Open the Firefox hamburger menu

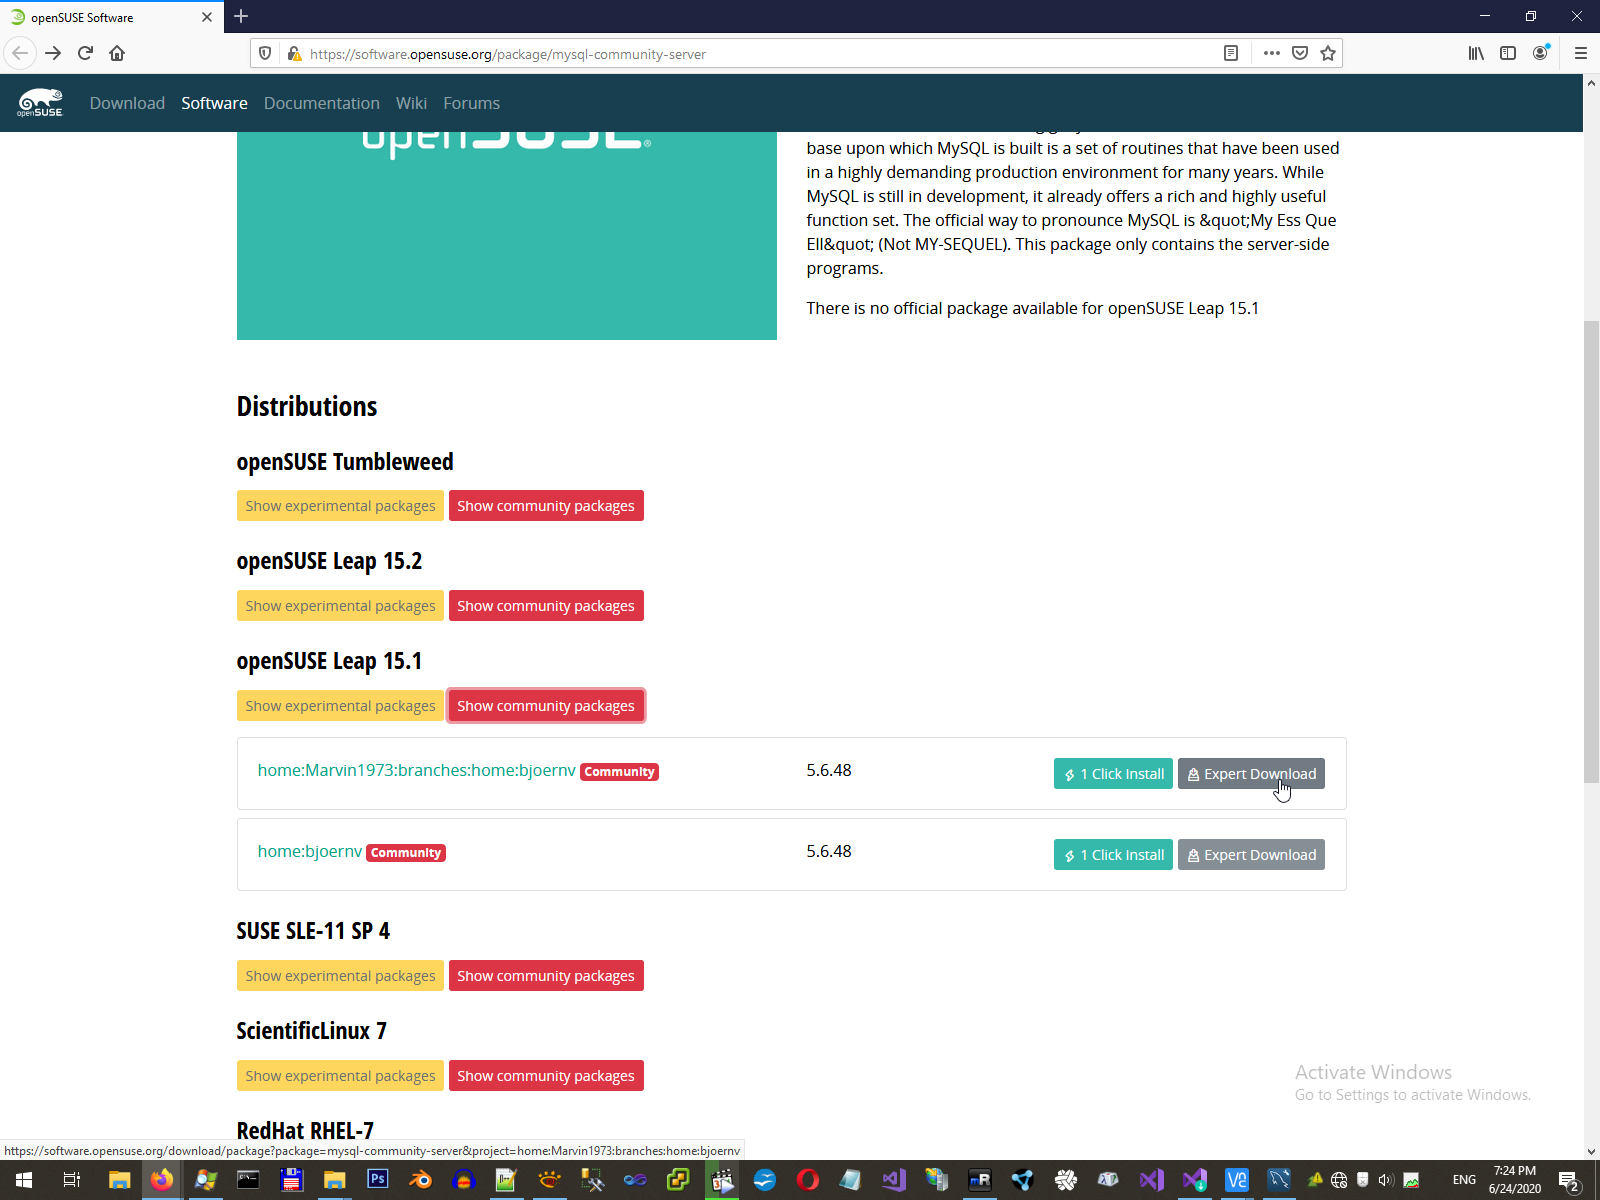click(1581, 53)
